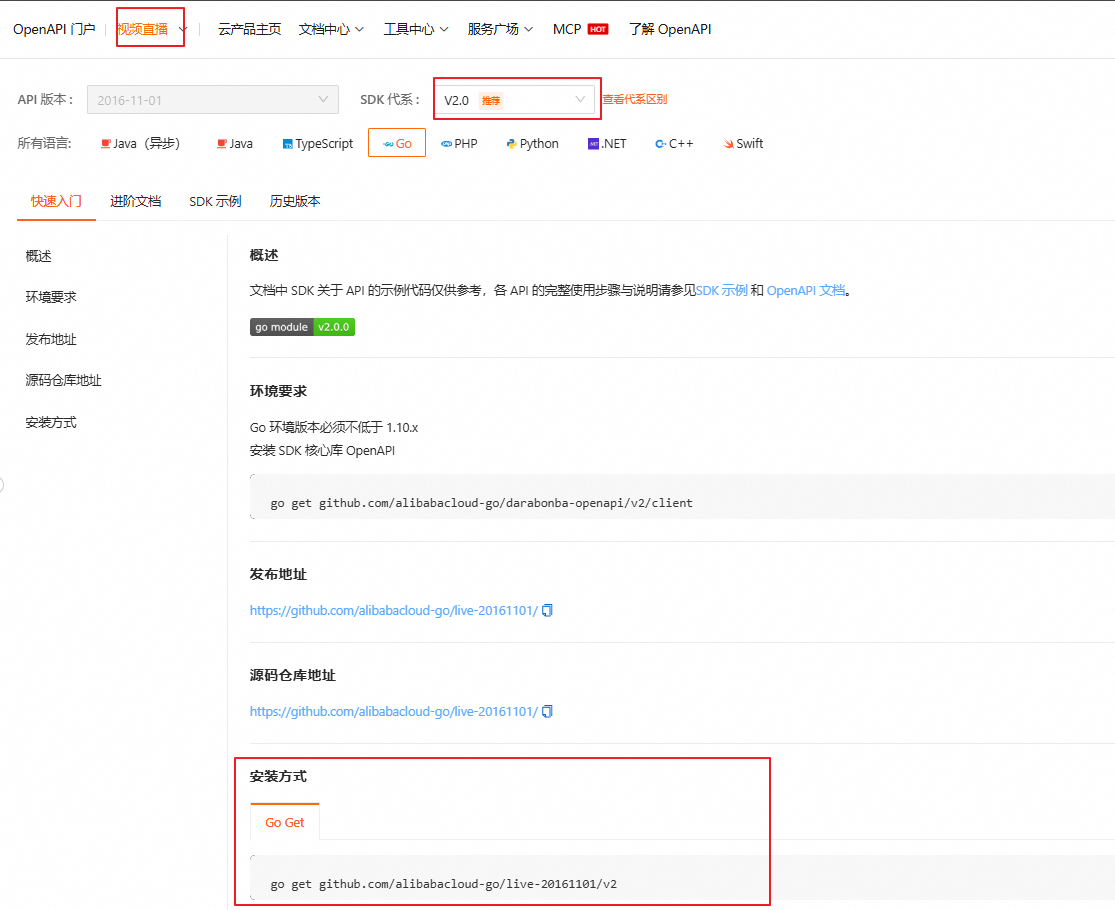Expand the 文档中心 menu
The width and height of the screenshot is (1115, 910).
point(331,29)
